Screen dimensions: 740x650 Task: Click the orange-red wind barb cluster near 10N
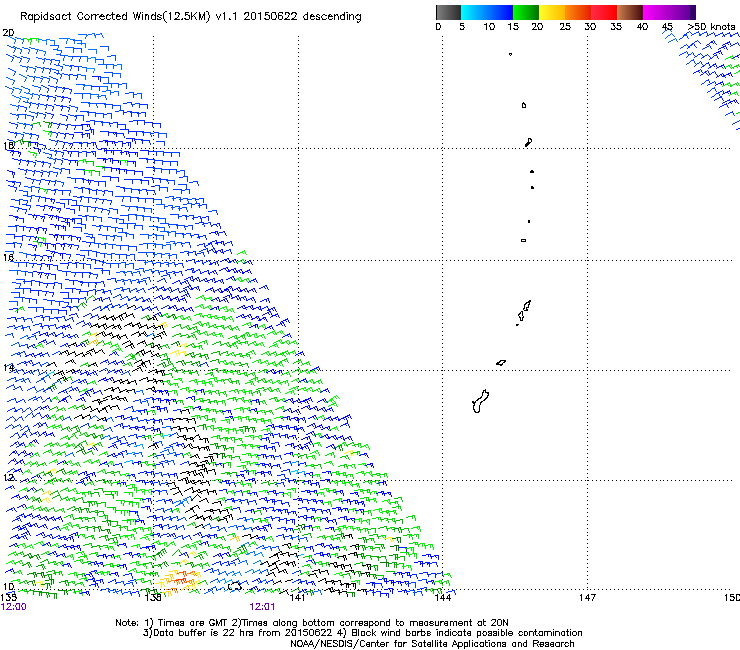pos(179,579)
